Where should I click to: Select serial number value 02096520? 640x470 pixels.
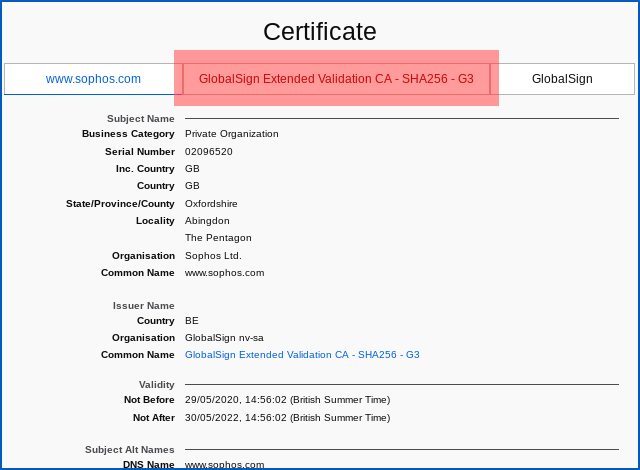click(209, 152)
